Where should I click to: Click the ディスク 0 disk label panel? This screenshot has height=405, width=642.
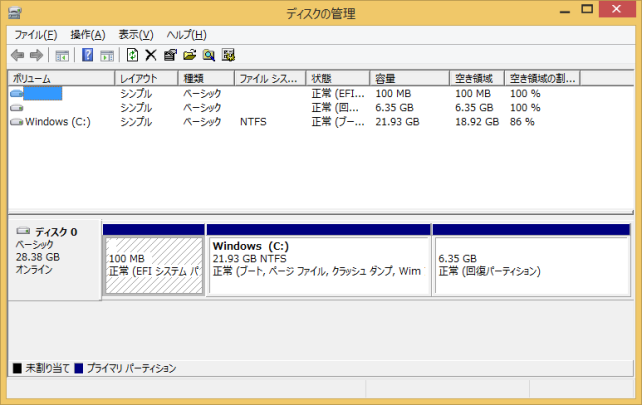coord(54,259)
